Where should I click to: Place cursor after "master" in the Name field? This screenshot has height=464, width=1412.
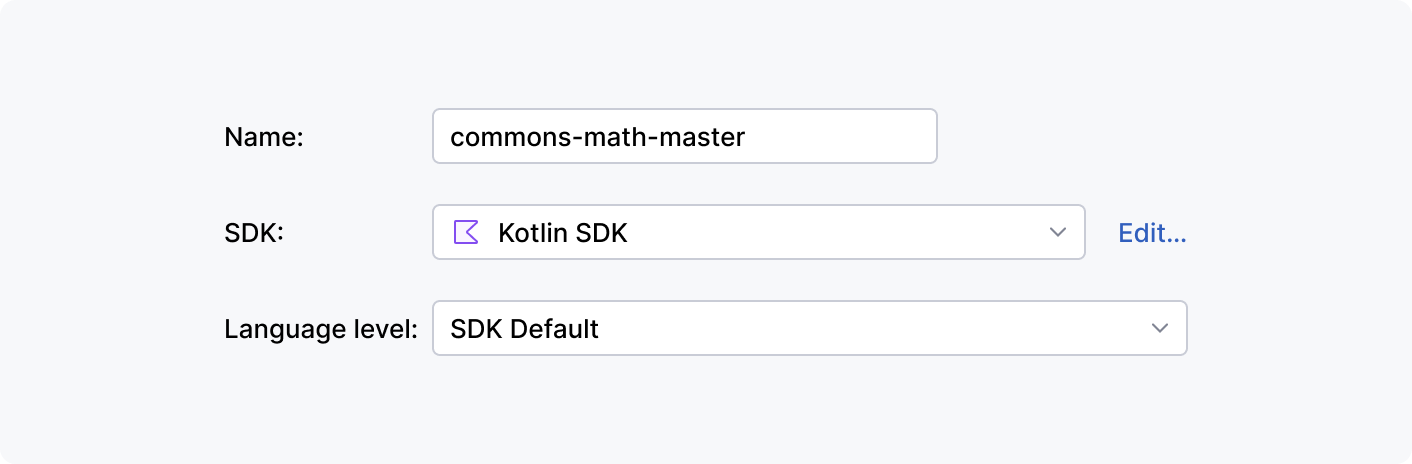pos(747,136)
